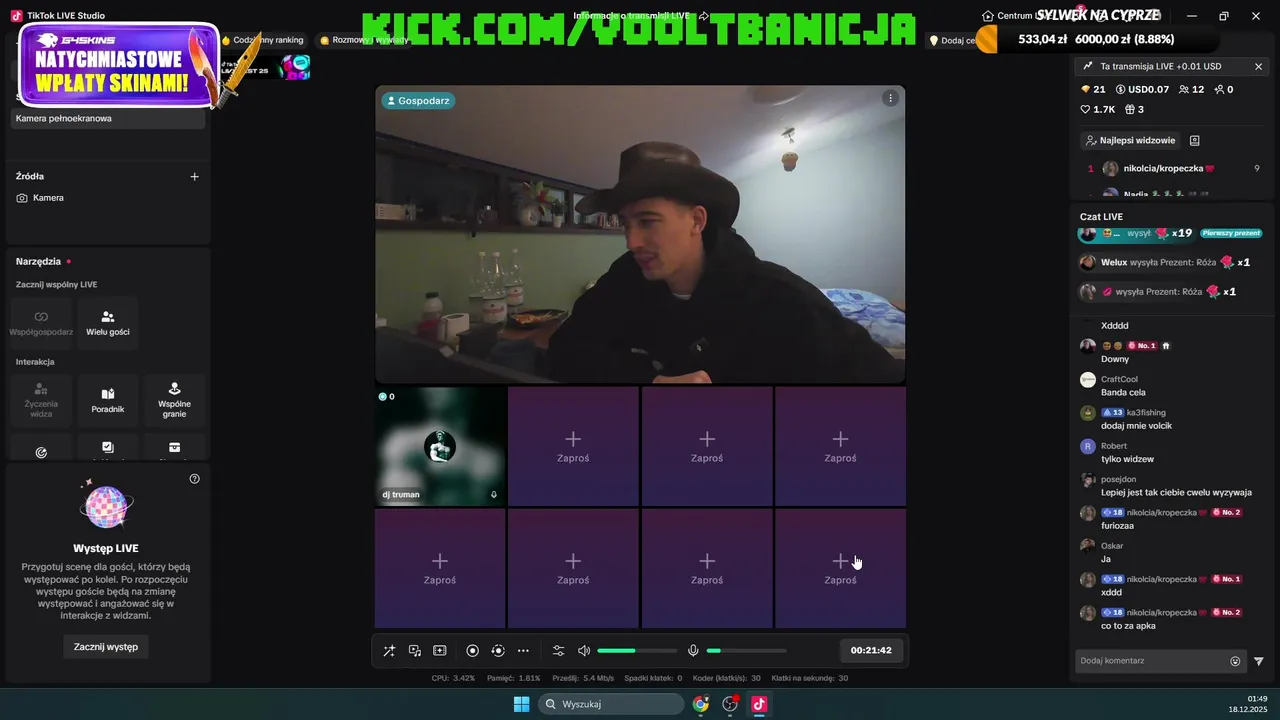Click the dashed circle replay icon
Screen dimensions: 1280x720
498,651
